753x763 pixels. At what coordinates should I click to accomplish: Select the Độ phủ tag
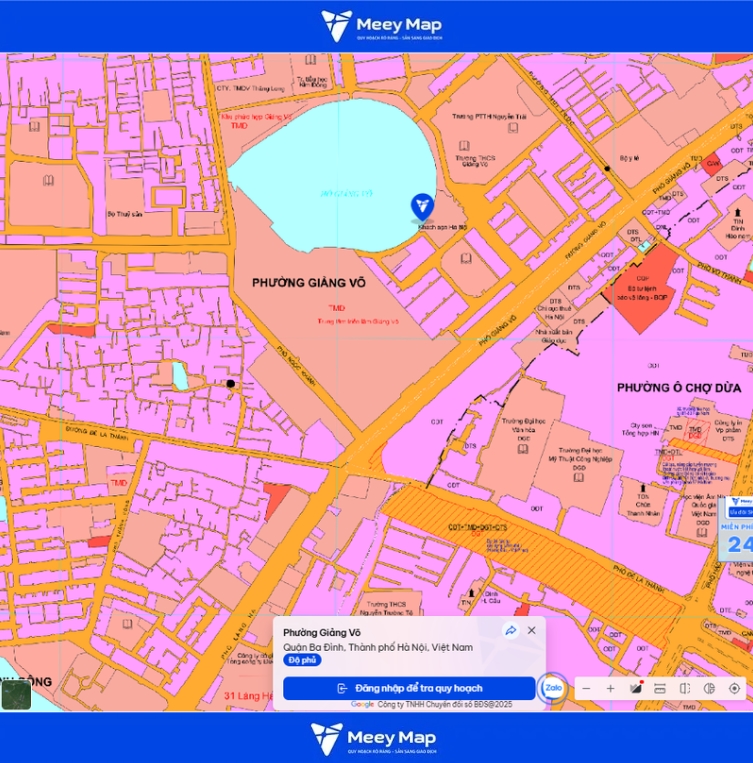(302, 660)
